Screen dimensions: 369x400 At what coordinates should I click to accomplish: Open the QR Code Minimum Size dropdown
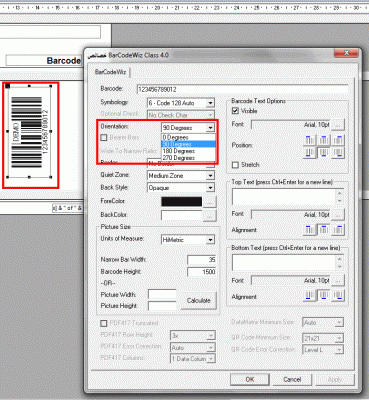coord(339,338)
